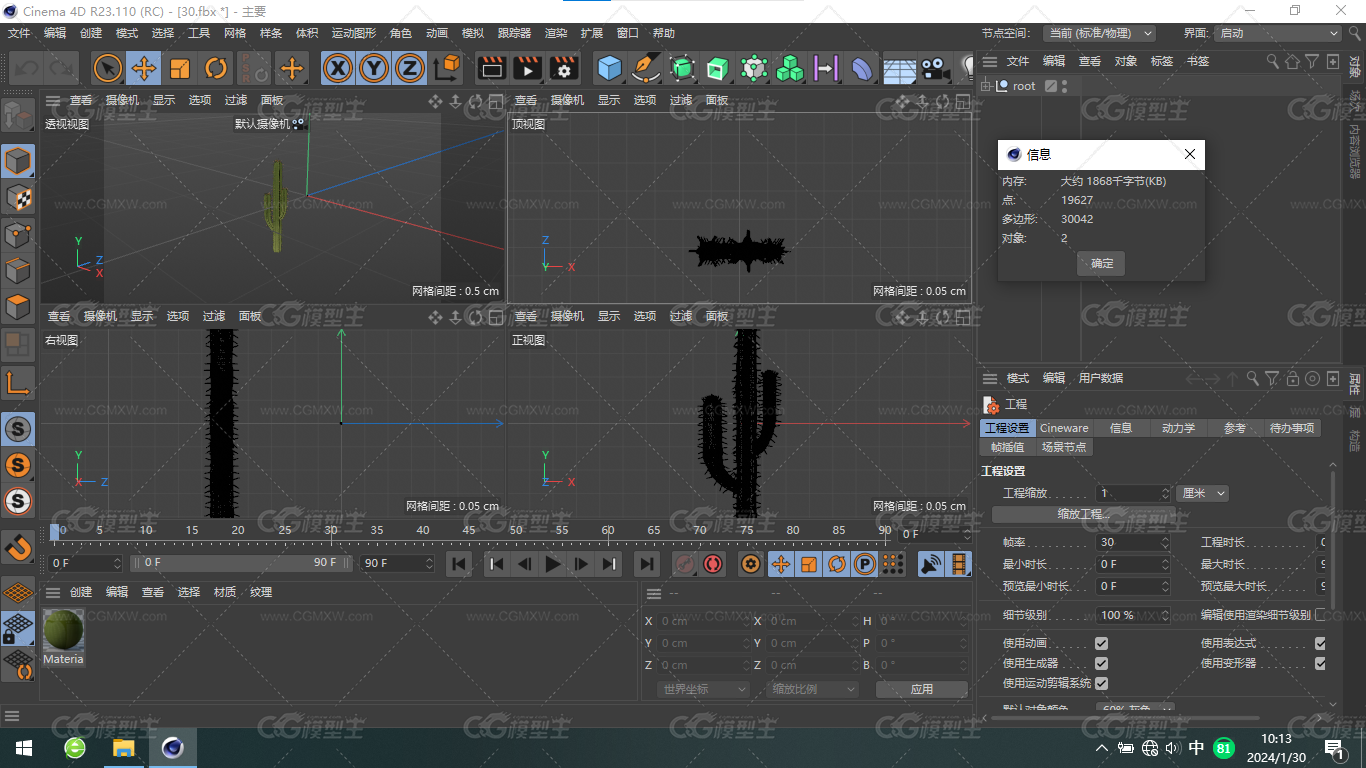
Task: Open the Spline Pen tool
Action: coord(646,68)
